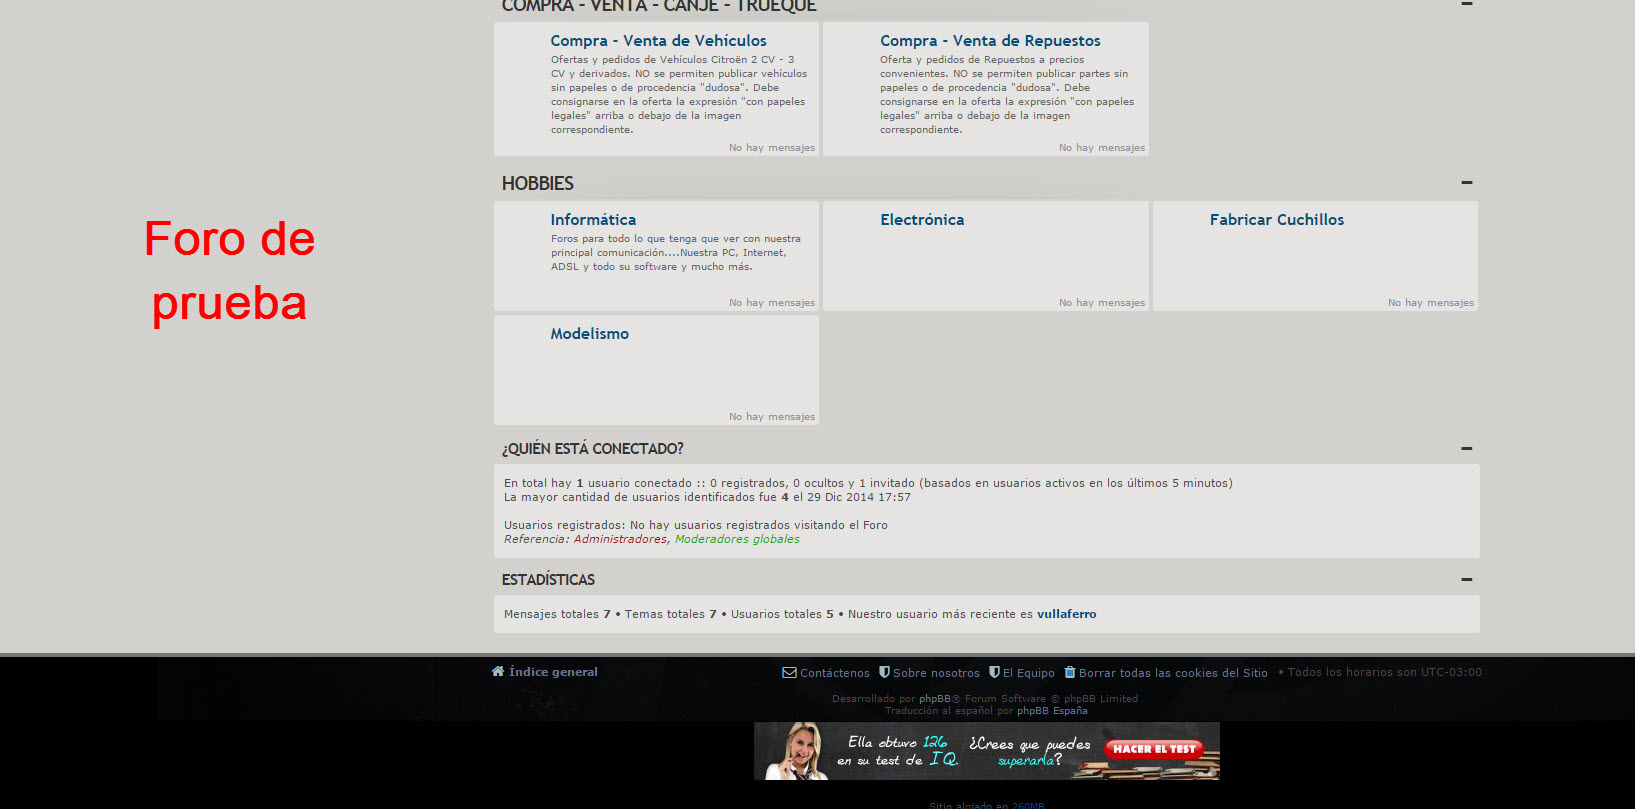
Task: Open the Compra - Venta de Vehículos forum
Action: tap(658, 41)
